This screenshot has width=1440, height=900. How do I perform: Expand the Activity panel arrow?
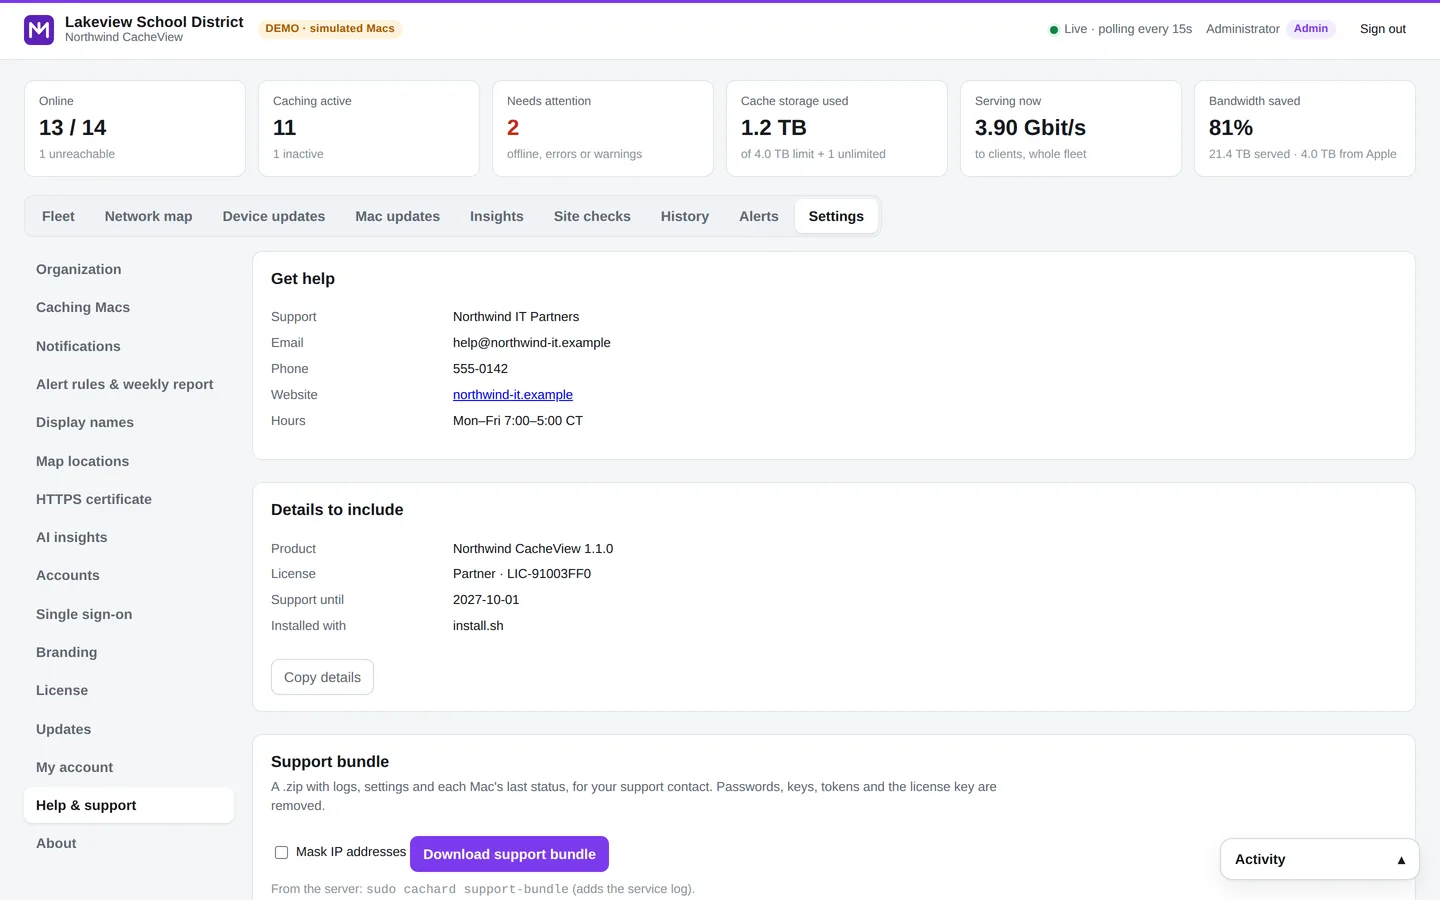(x=1401, y=860)
